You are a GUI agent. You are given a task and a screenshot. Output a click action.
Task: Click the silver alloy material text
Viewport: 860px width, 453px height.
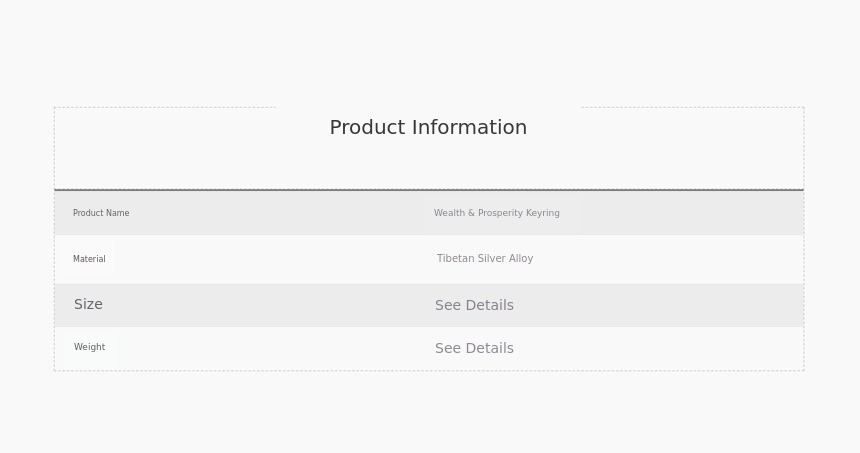[485, 259]
